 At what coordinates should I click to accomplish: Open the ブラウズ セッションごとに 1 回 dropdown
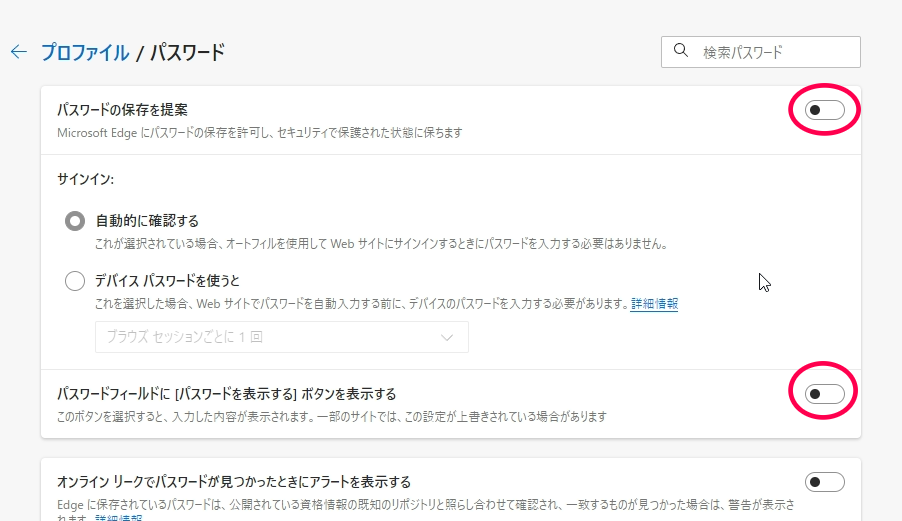tap(281, 338)
